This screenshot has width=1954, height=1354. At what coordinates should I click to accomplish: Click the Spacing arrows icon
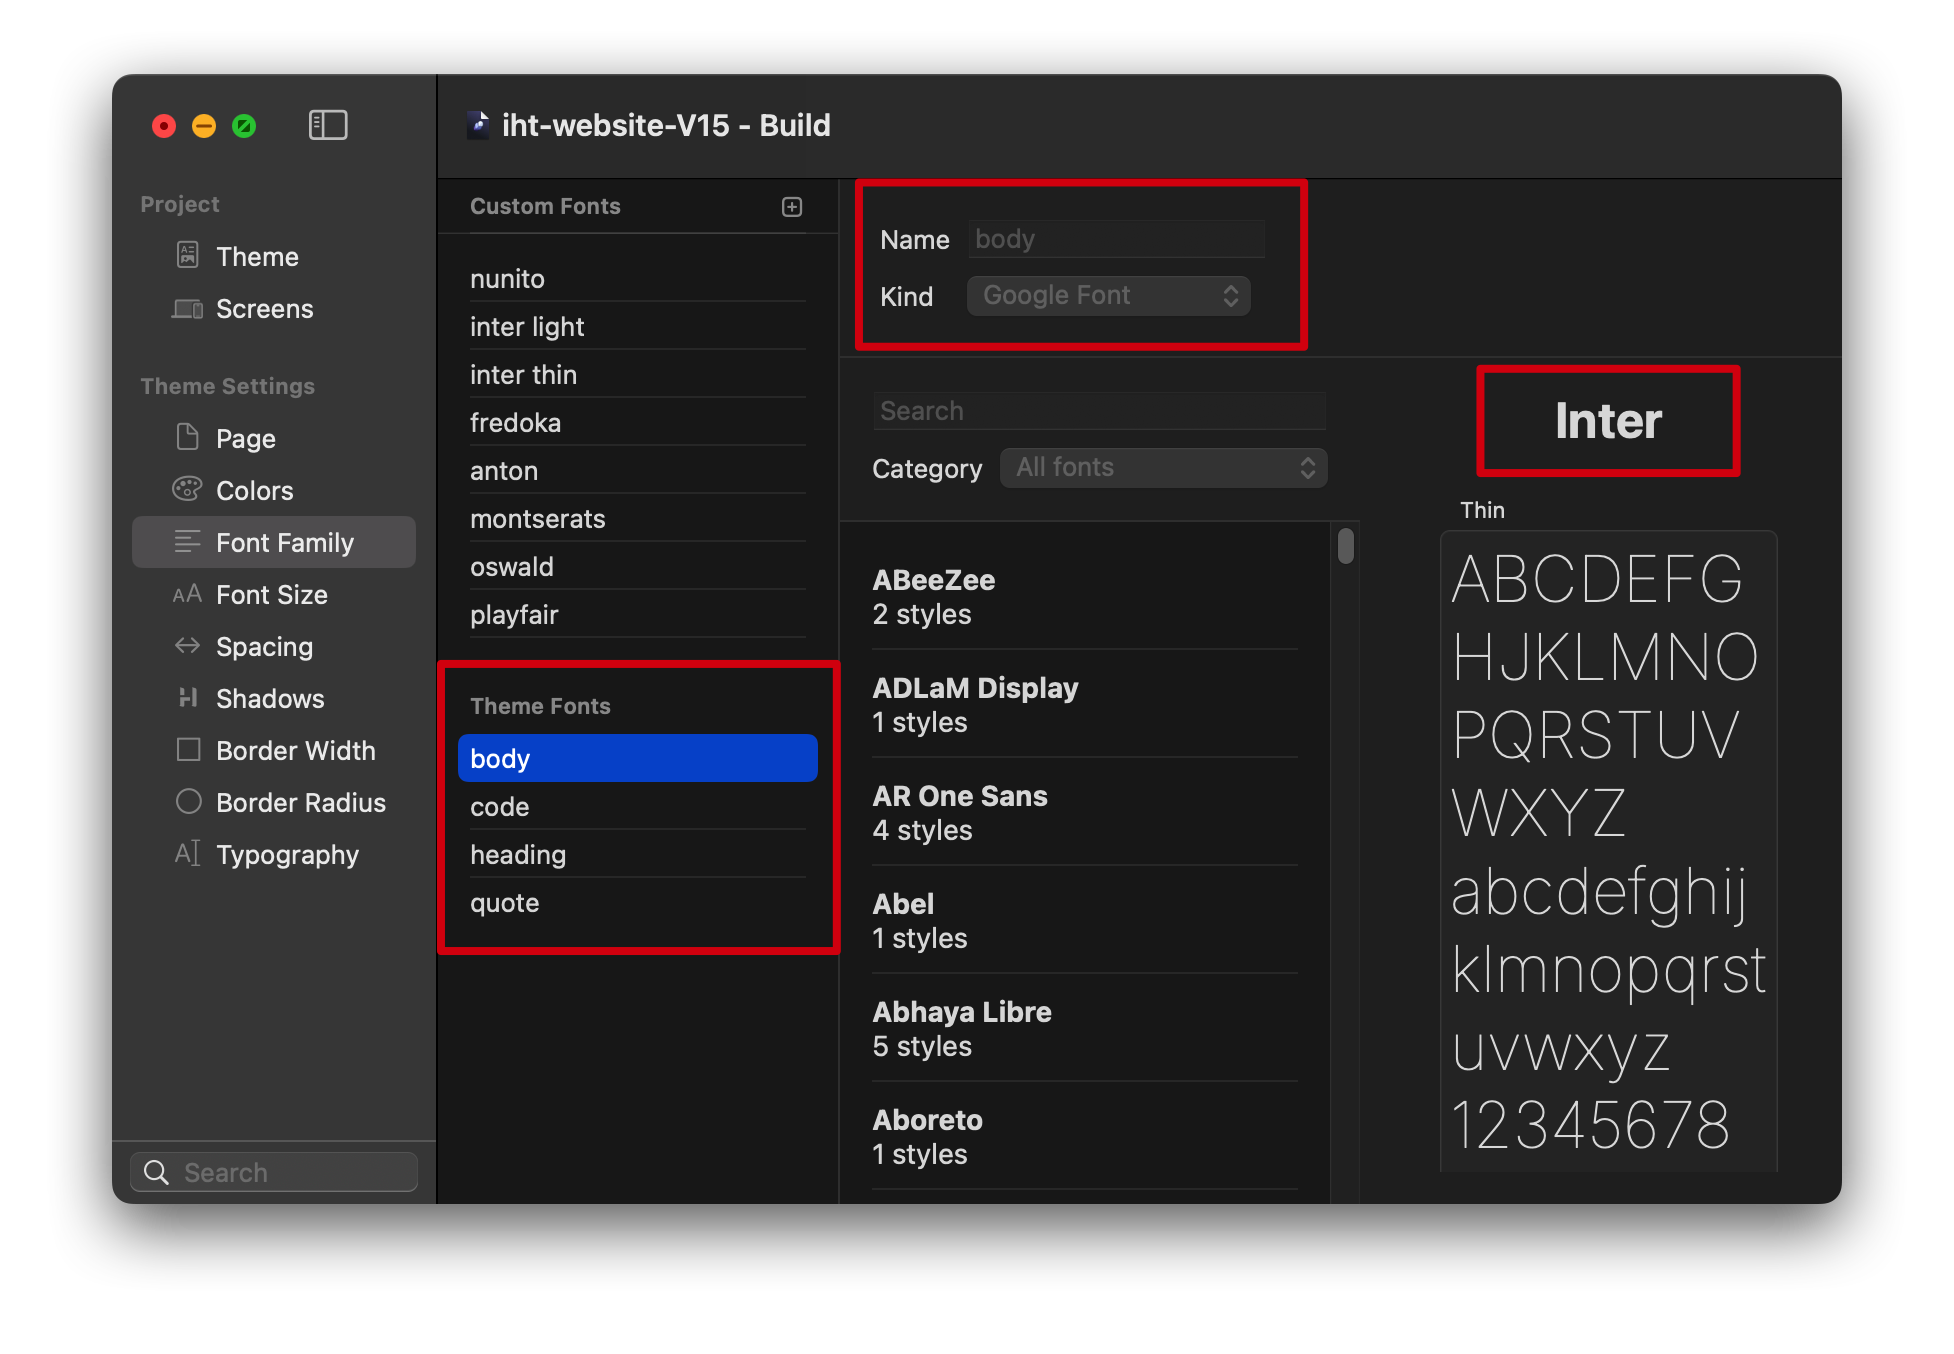(187, 646)
